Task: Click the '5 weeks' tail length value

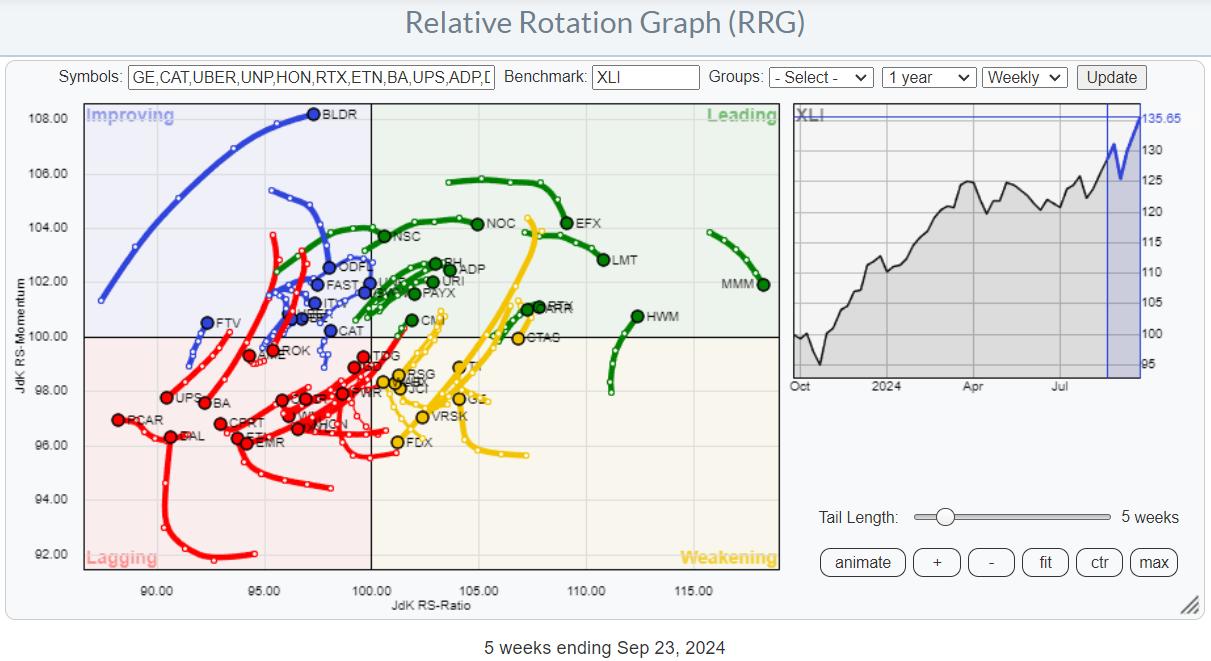Action: [x=1150, y=517]
